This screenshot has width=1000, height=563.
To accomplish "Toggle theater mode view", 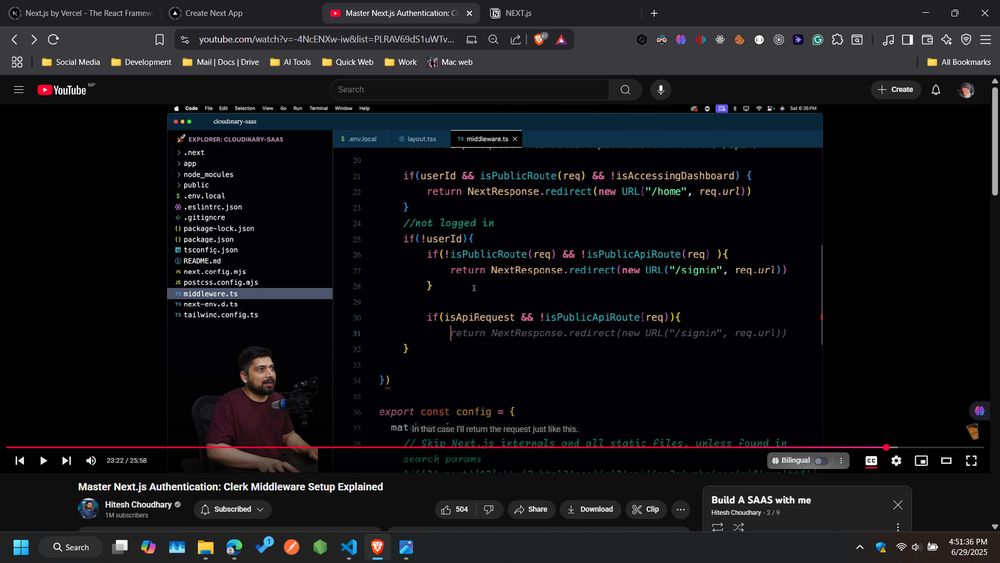I will pyautogui.click(x=946, y=461).
